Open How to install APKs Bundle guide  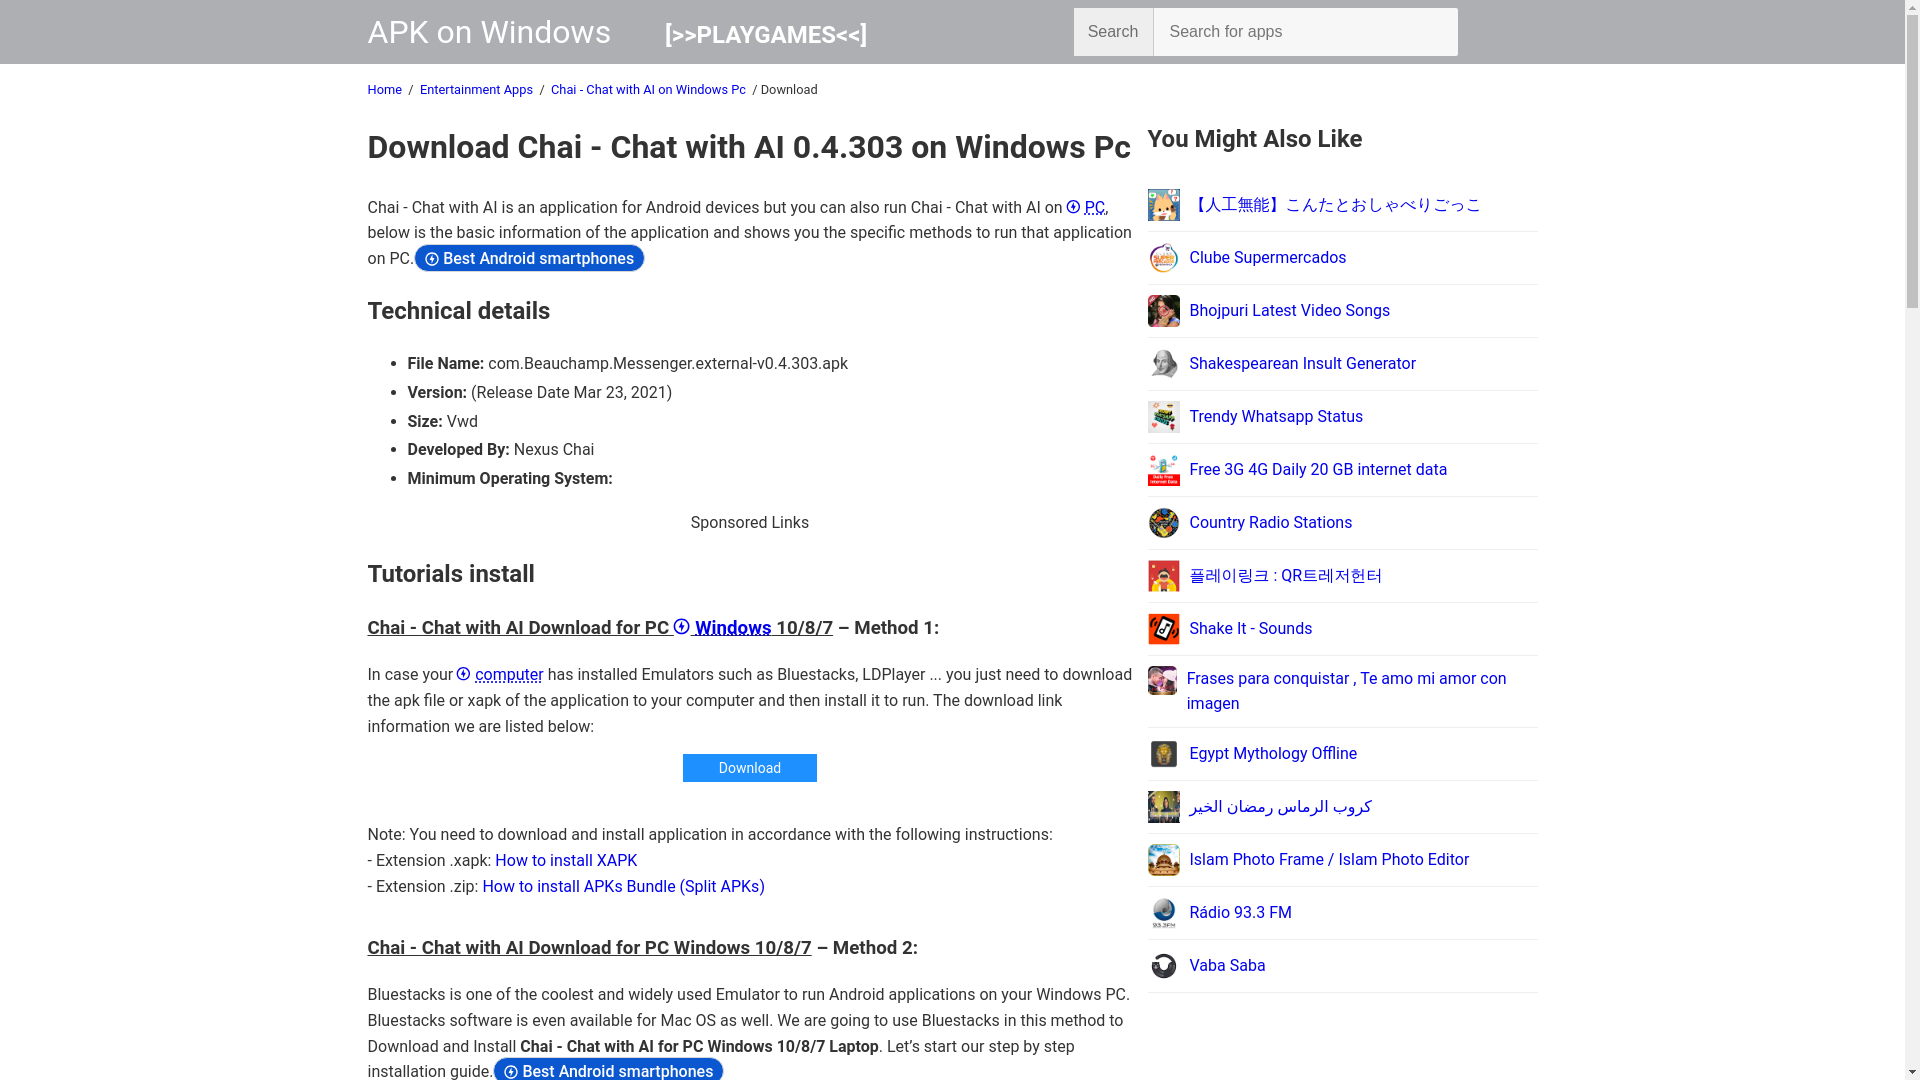click(623, 887)
